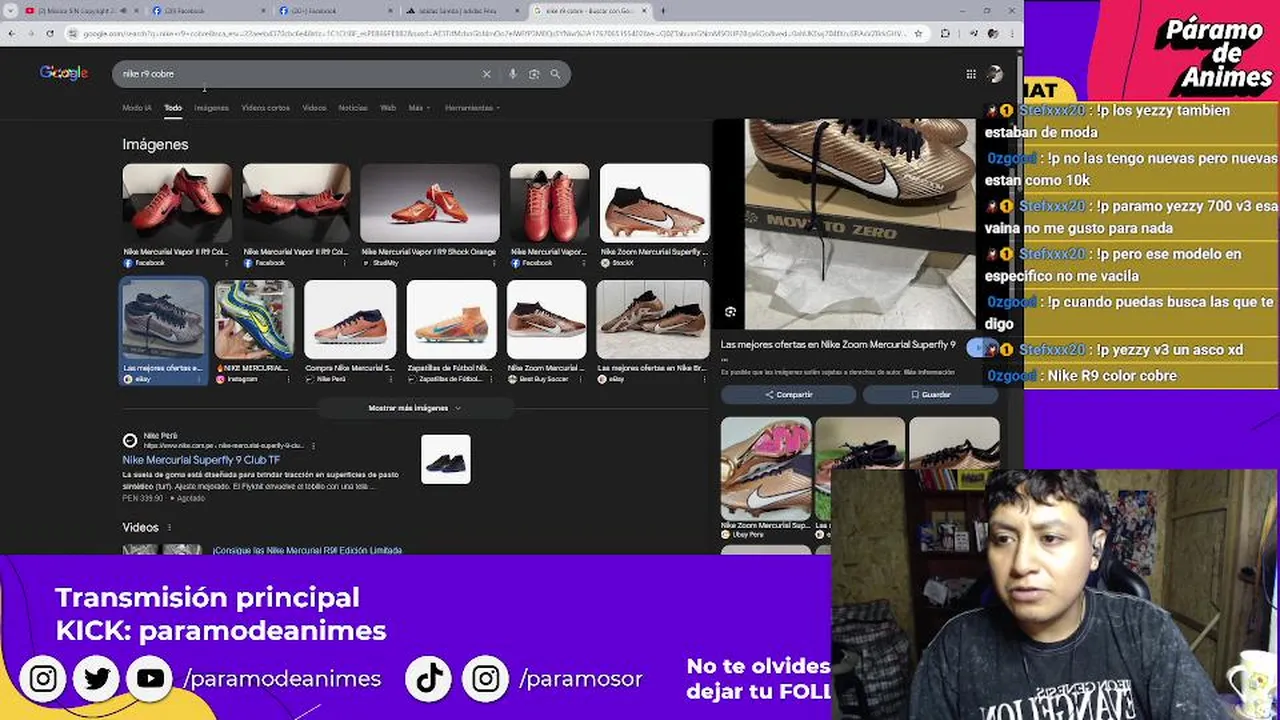Open the Google account avatar
This screenshot has height=720, width=1280.
(995, 74)
